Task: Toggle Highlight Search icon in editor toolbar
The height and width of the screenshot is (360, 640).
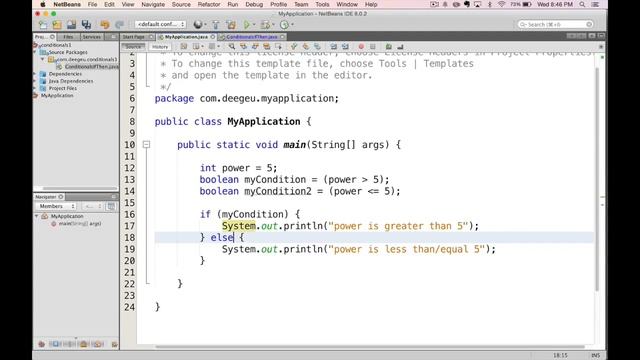Action: coord(267,47)
